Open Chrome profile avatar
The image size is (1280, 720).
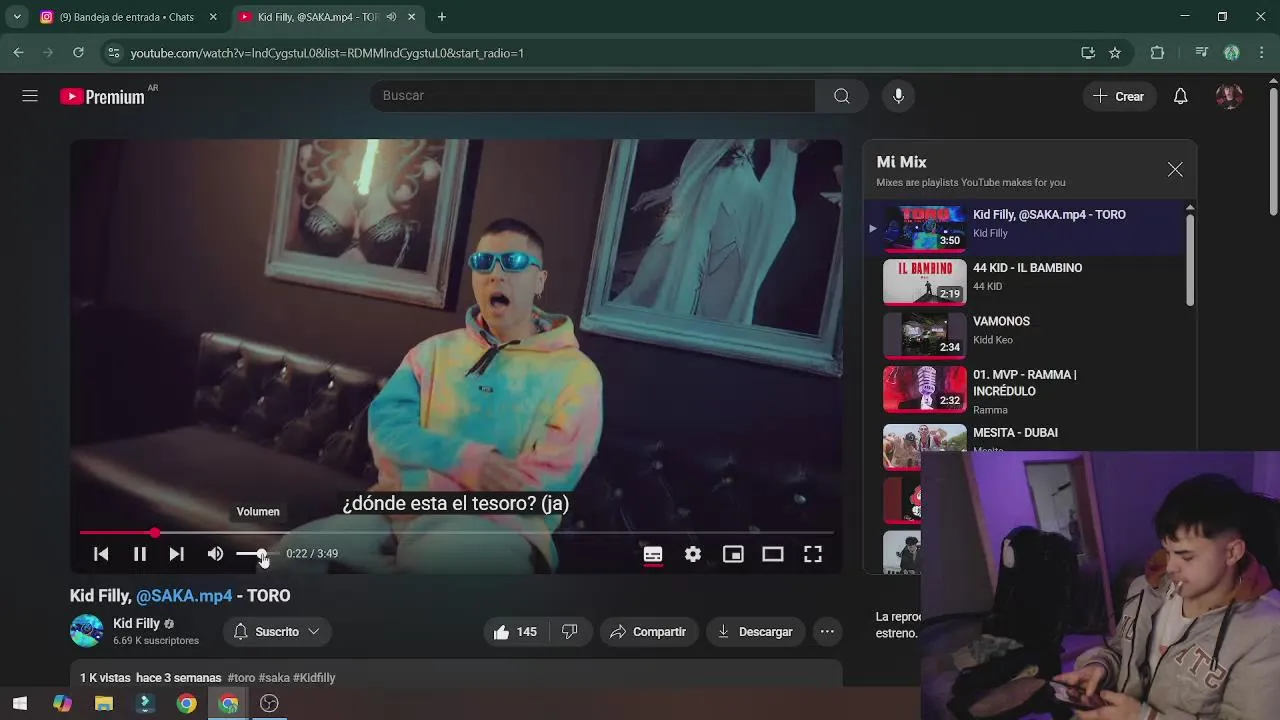coord(1232,53)
